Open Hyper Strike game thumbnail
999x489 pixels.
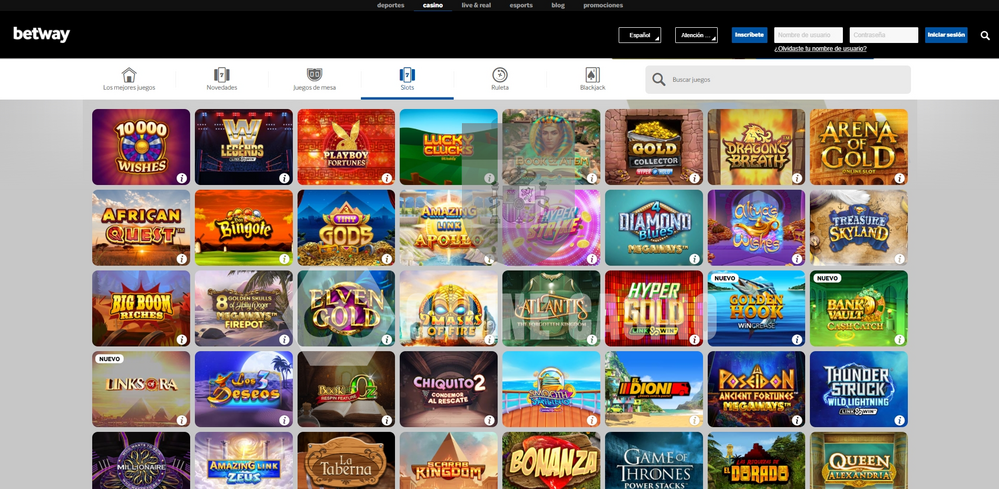tap(551, 228)
